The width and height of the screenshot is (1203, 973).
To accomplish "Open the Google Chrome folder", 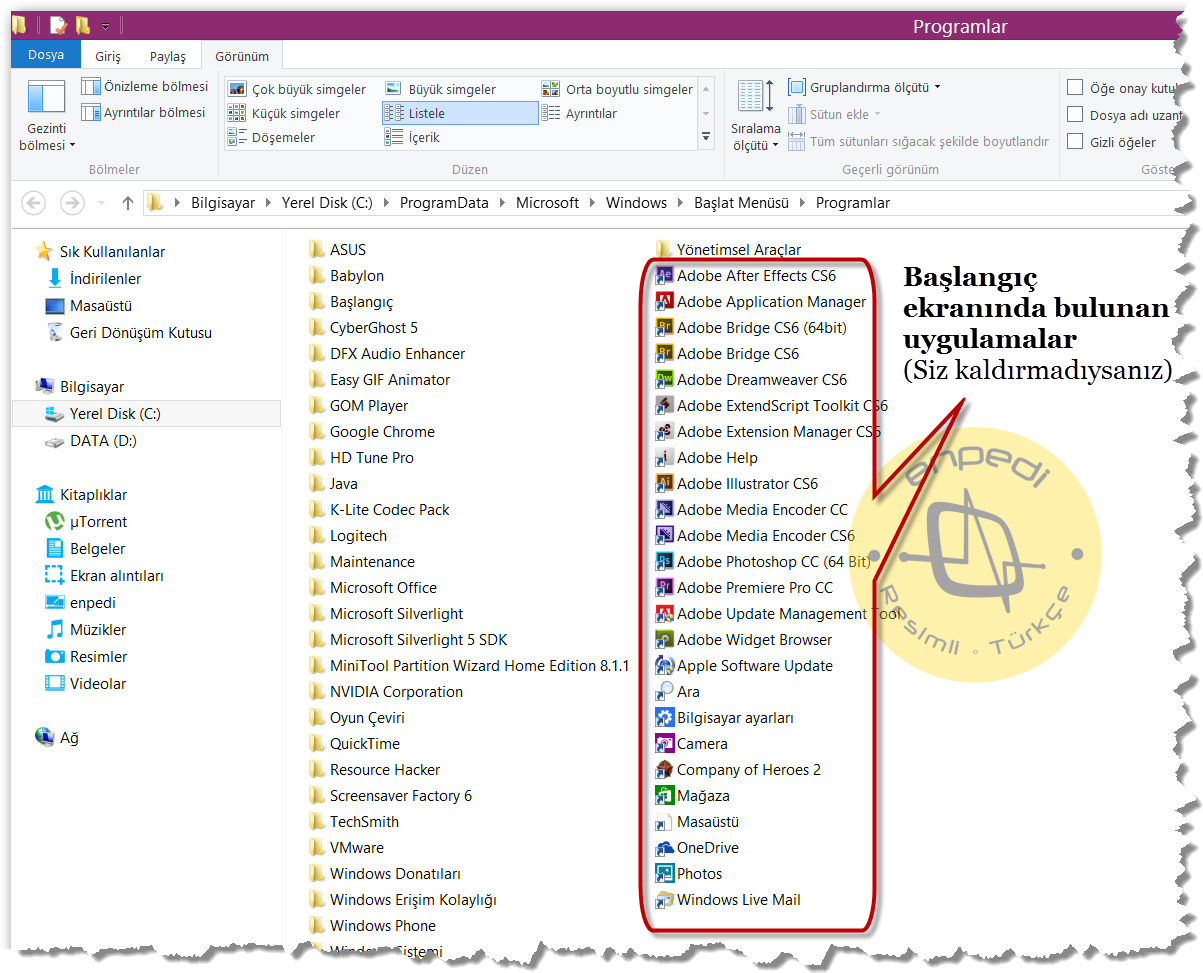I will (372, 432).
